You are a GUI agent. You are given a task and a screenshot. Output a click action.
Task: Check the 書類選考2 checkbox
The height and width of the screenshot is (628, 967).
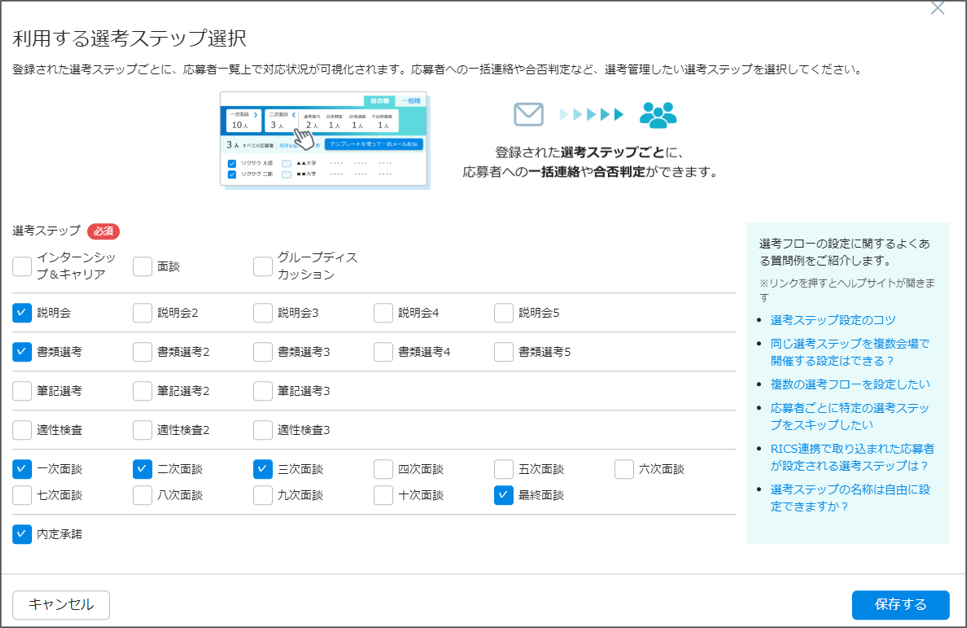point(142,352)
